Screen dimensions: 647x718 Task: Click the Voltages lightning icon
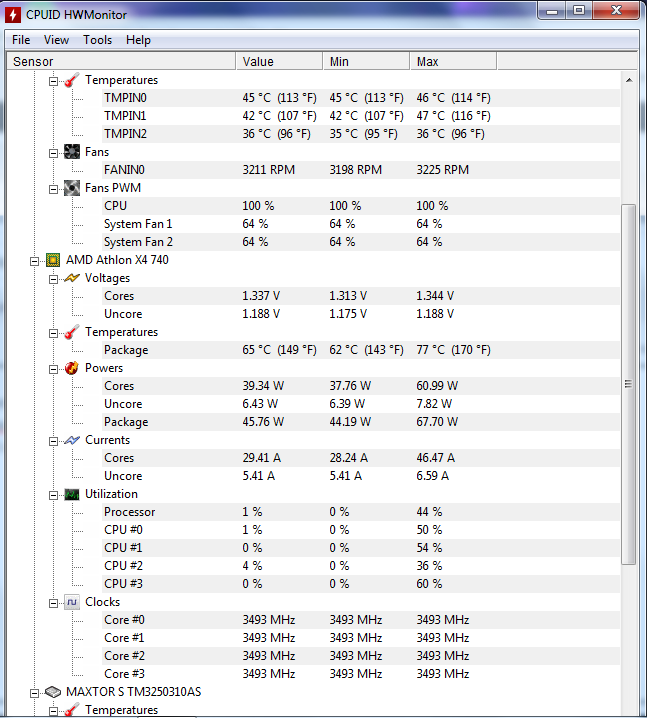(x=71, y=278)
